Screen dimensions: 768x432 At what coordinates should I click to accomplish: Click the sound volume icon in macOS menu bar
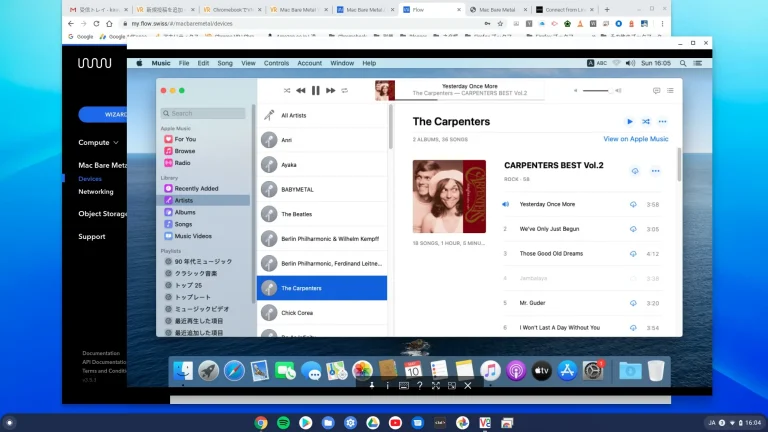pyautogui.click(x=630, y=63)
